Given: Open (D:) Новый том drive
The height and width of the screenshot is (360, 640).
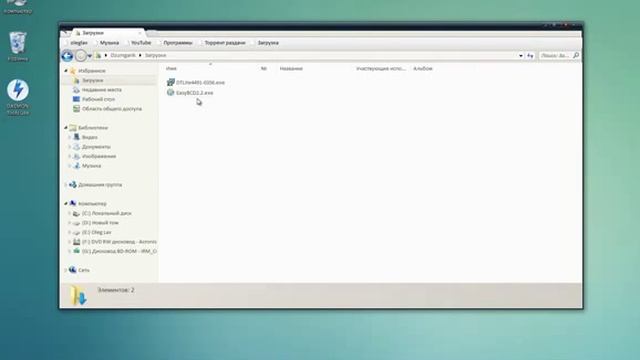Looking at the screenshot, I should point(100,223).
